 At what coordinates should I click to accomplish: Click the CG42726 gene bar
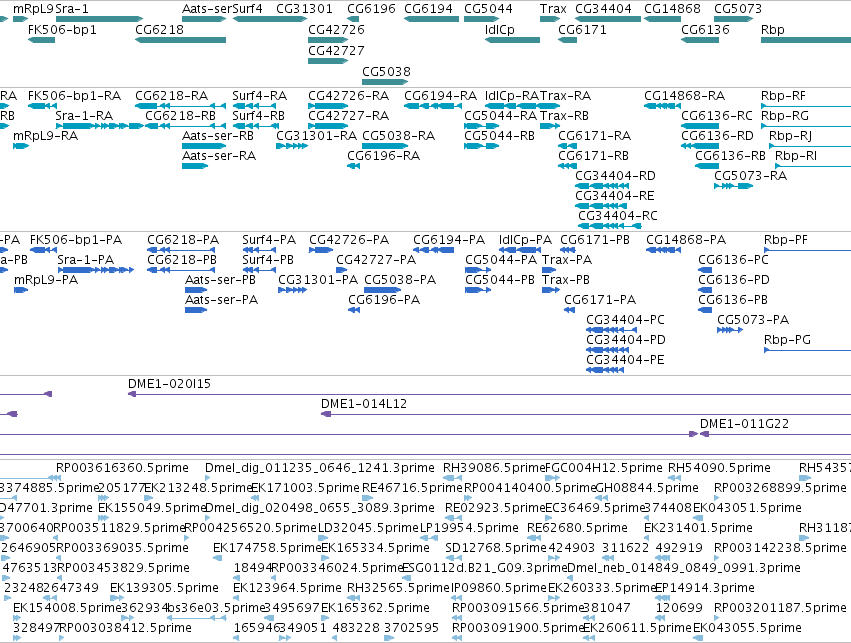(328, 40)
